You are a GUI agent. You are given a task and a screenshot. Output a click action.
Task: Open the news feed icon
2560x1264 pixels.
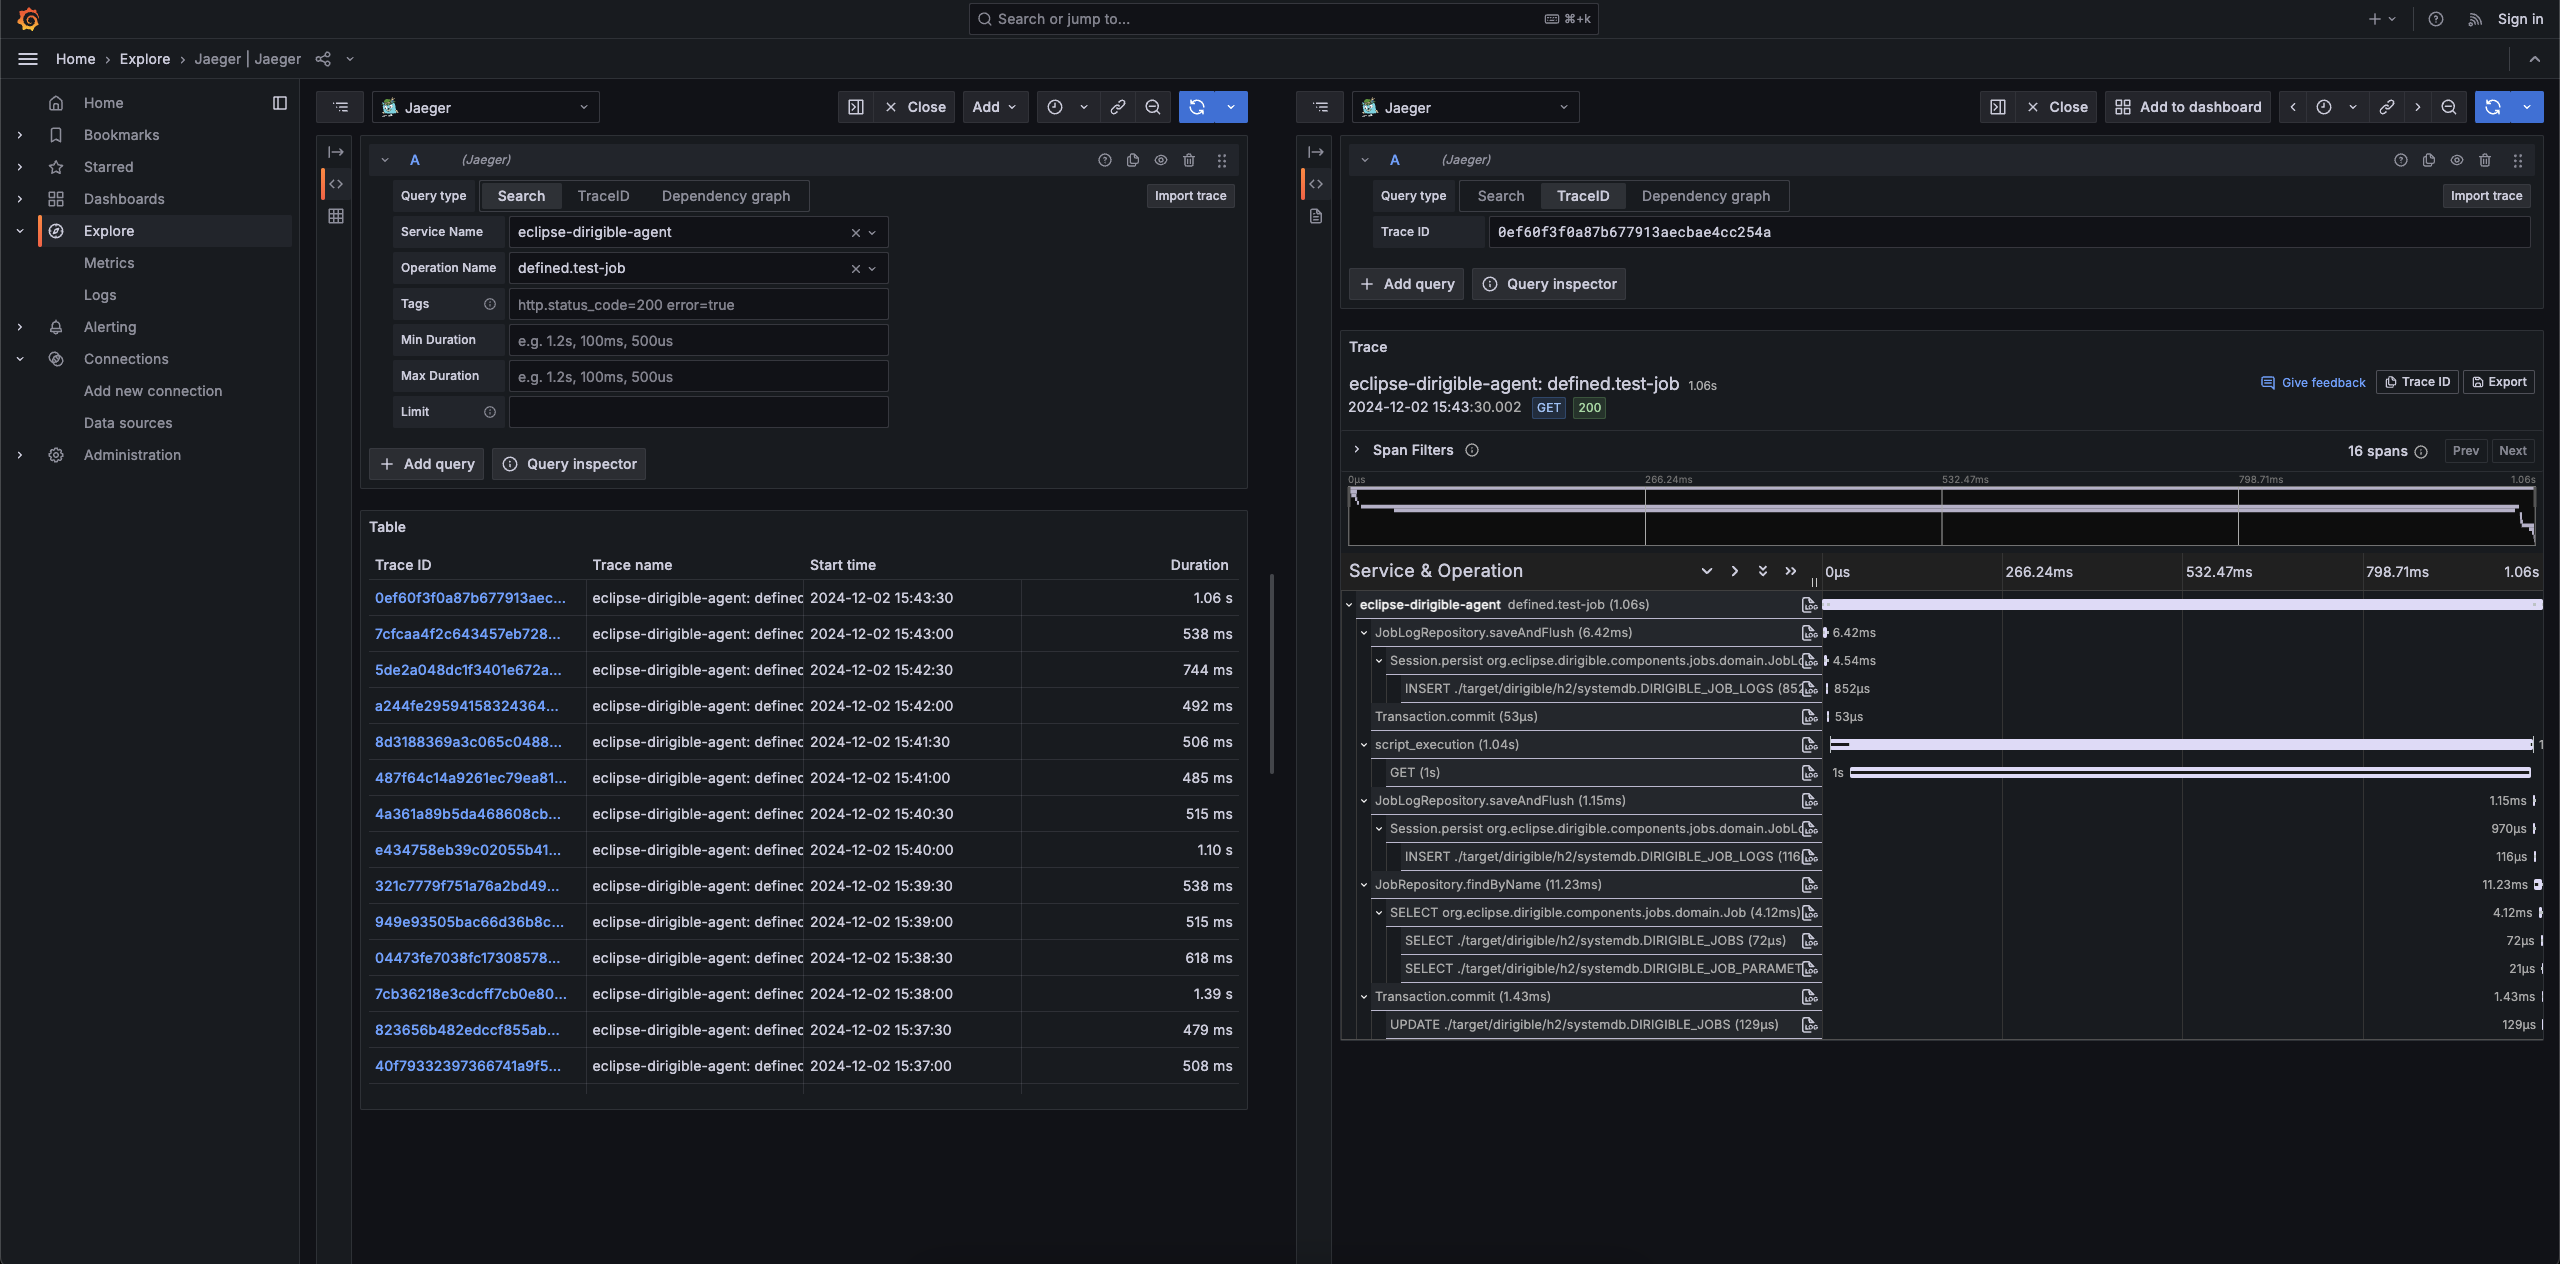click(2475, 19)
